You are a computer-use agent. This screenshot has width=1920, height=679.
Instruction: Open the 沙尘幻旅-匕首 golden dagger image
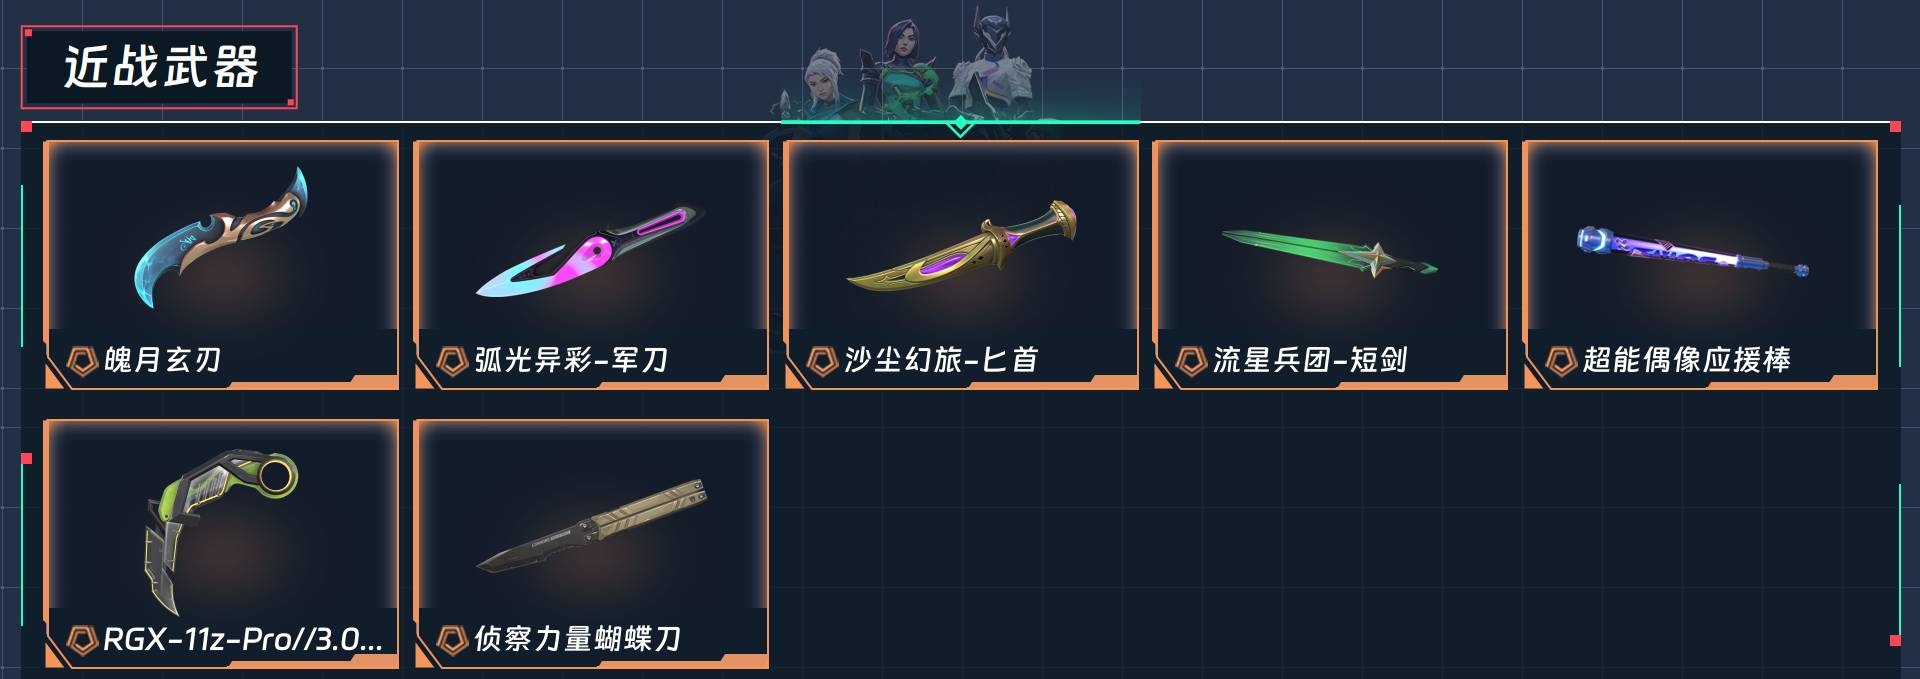coord(961,247)
